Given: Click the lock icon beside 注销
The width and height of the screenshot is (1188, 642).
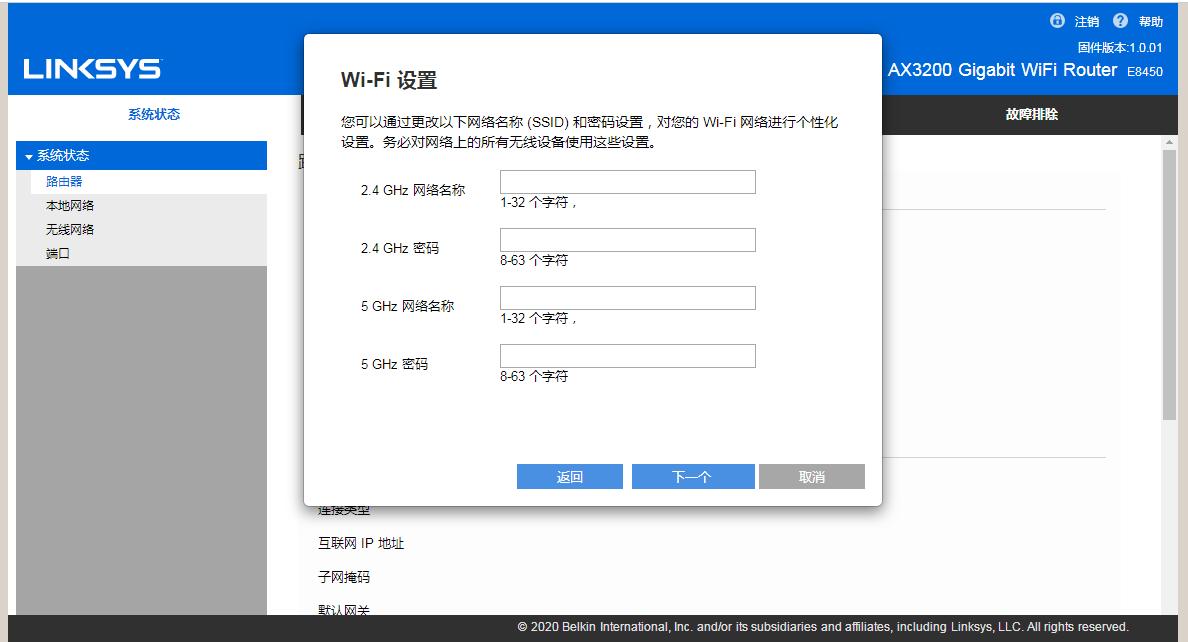Looking at the screenshot, I should 1056,20.
